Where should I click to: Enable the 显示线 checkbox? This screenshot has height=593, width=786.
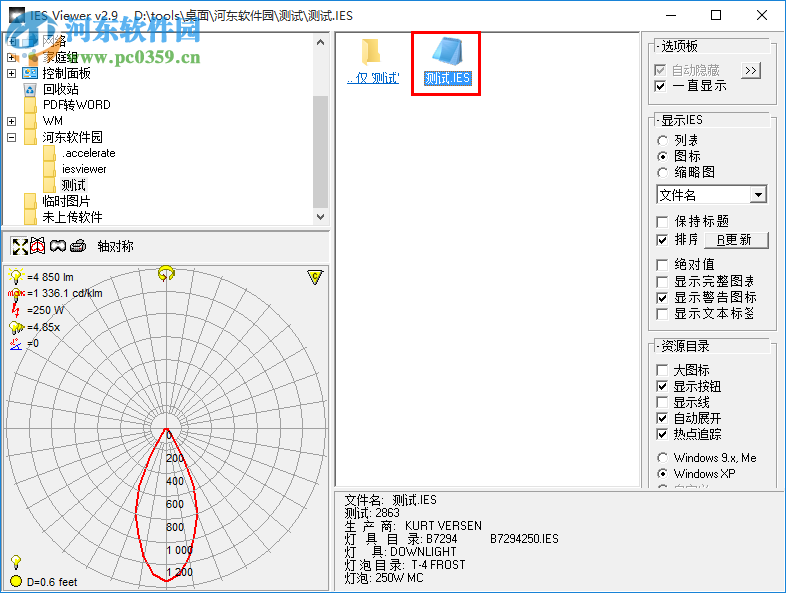coord(662,402)
